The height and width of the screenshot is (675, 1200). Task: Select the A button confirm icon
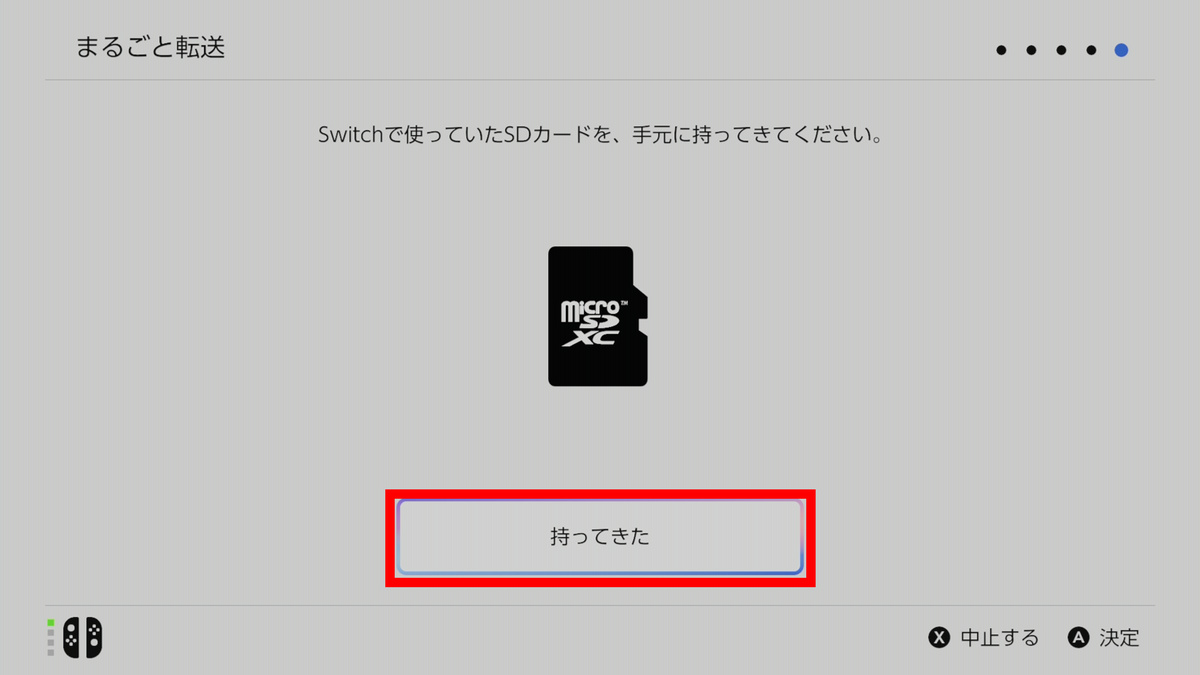(x=1077, y=638)
